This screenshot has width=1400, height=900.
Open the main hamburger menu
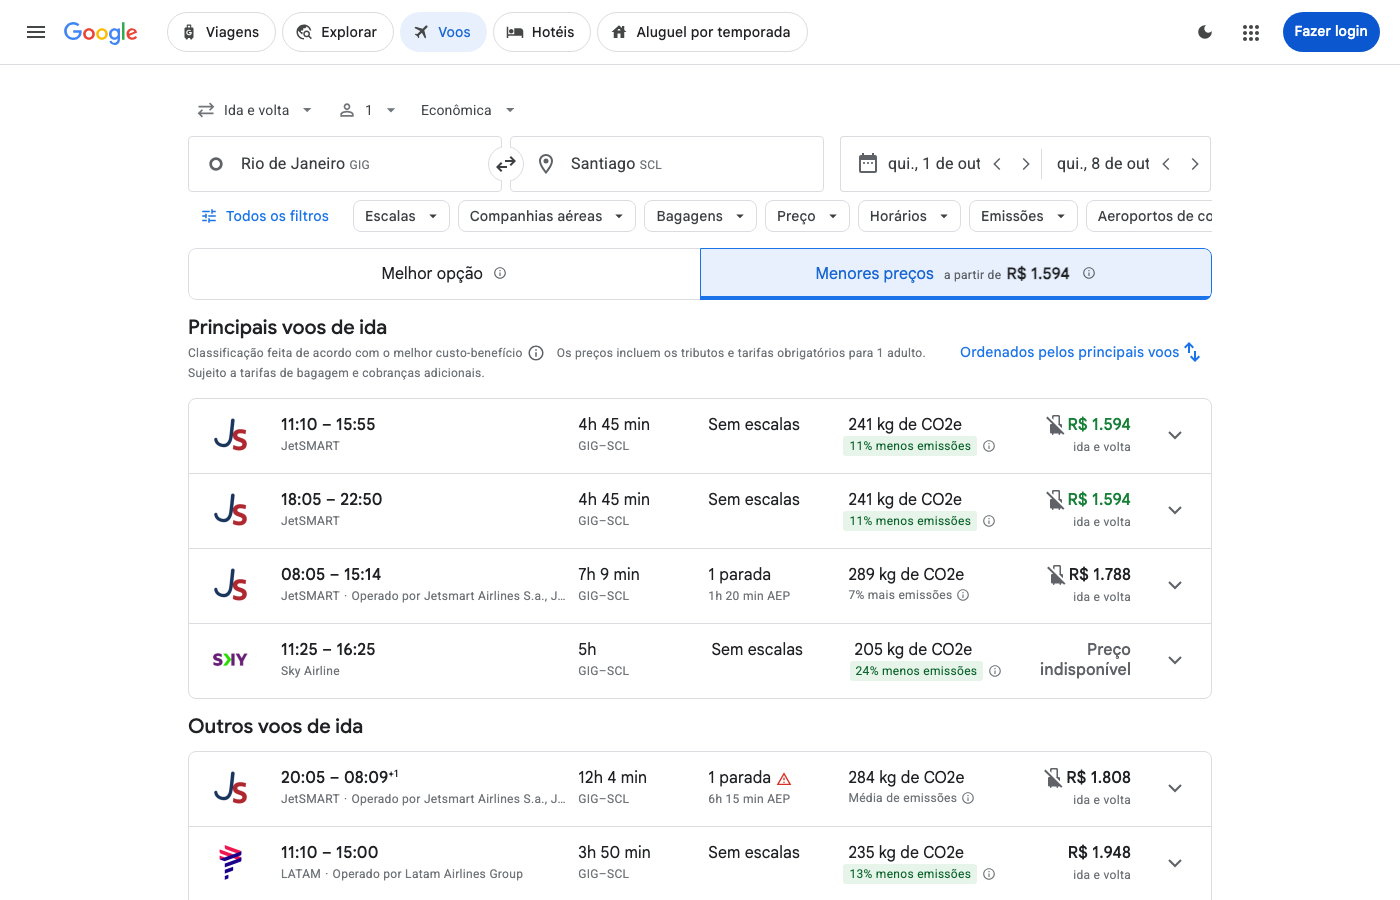(36, 32)
